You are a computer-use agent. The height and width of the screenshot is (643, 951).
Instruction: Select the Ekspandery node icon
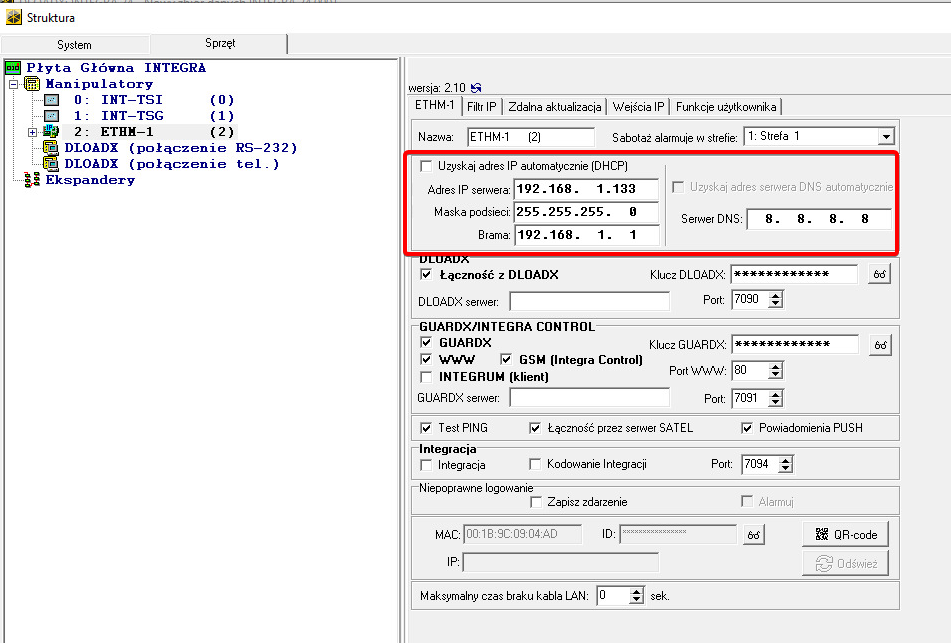[x=30, y=180]
